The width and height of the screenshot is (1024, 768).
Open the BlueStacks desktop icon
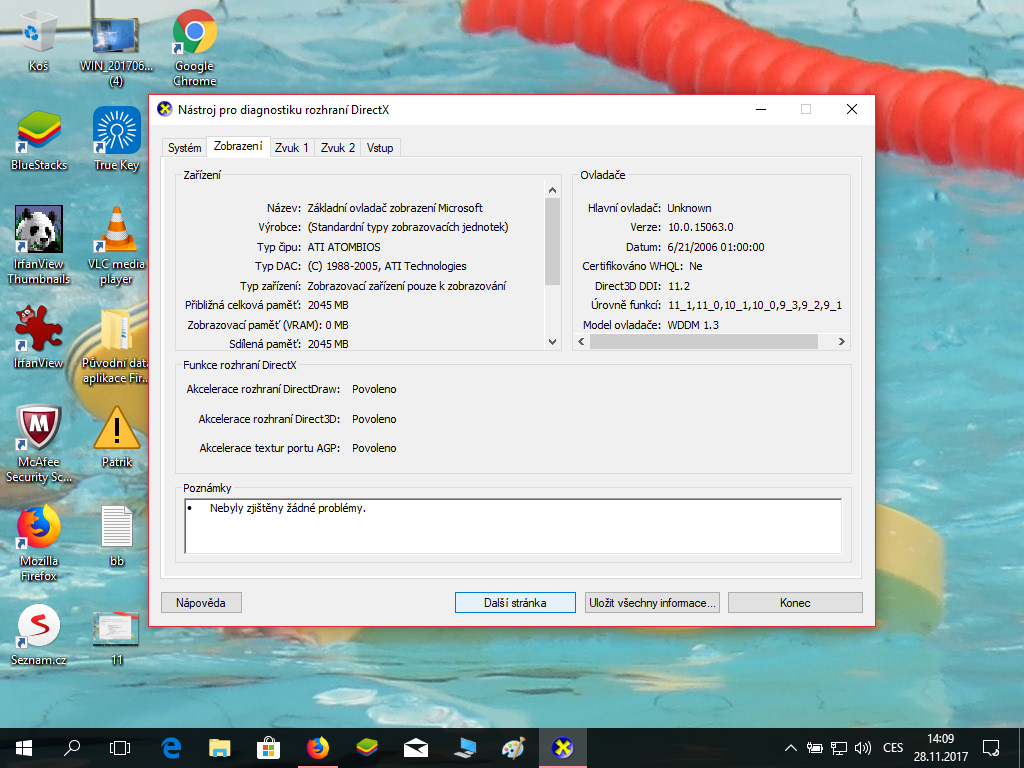point(39,133)
